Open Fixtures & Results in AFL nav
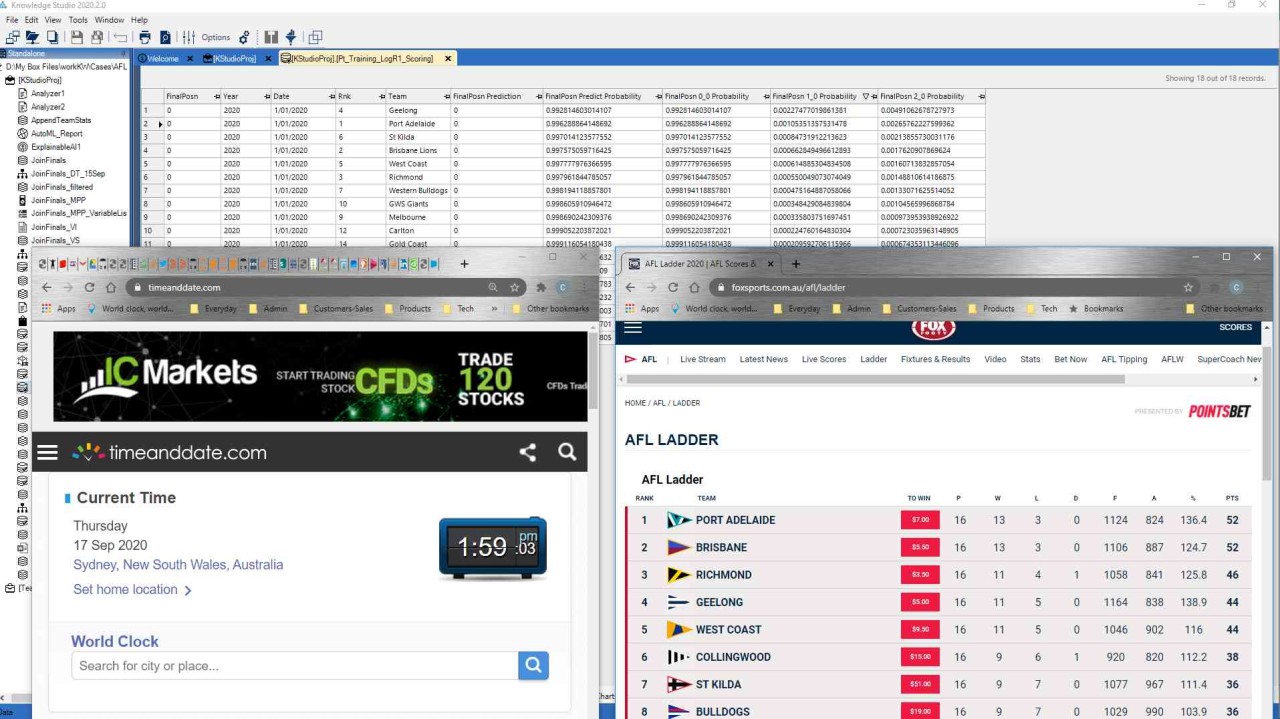Viewport: 1280px width, 719px height. click(x=935, y=359)
